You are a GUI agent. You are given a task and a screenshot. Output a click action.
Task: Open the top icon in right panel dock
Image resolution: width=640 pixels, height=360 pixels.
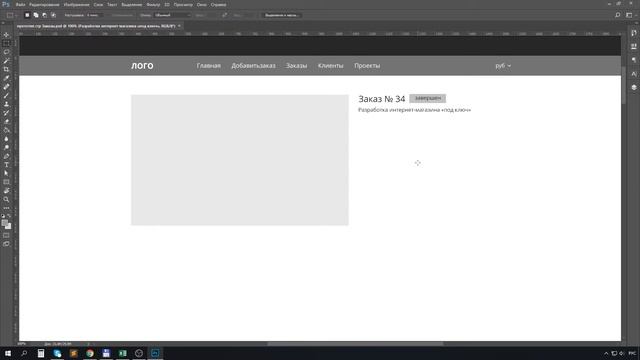tap(634, 33)
